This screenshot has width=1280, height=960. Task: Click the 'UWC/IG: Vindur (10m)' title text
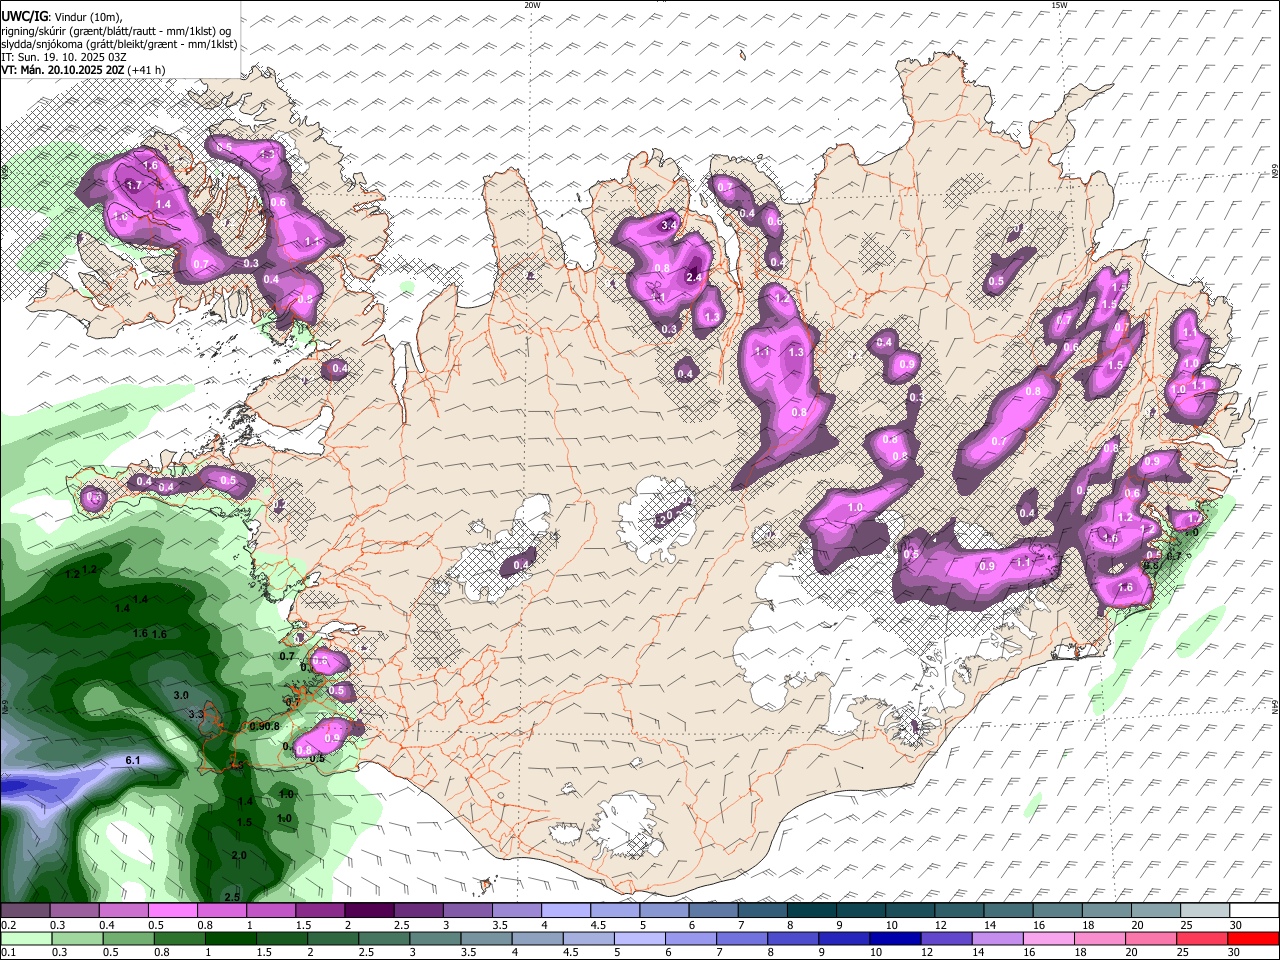coord(62,17)
